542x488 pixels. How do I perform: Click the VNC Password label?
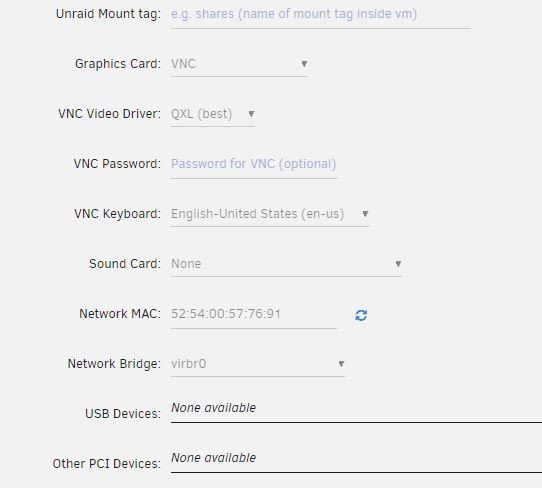[117, 164]
